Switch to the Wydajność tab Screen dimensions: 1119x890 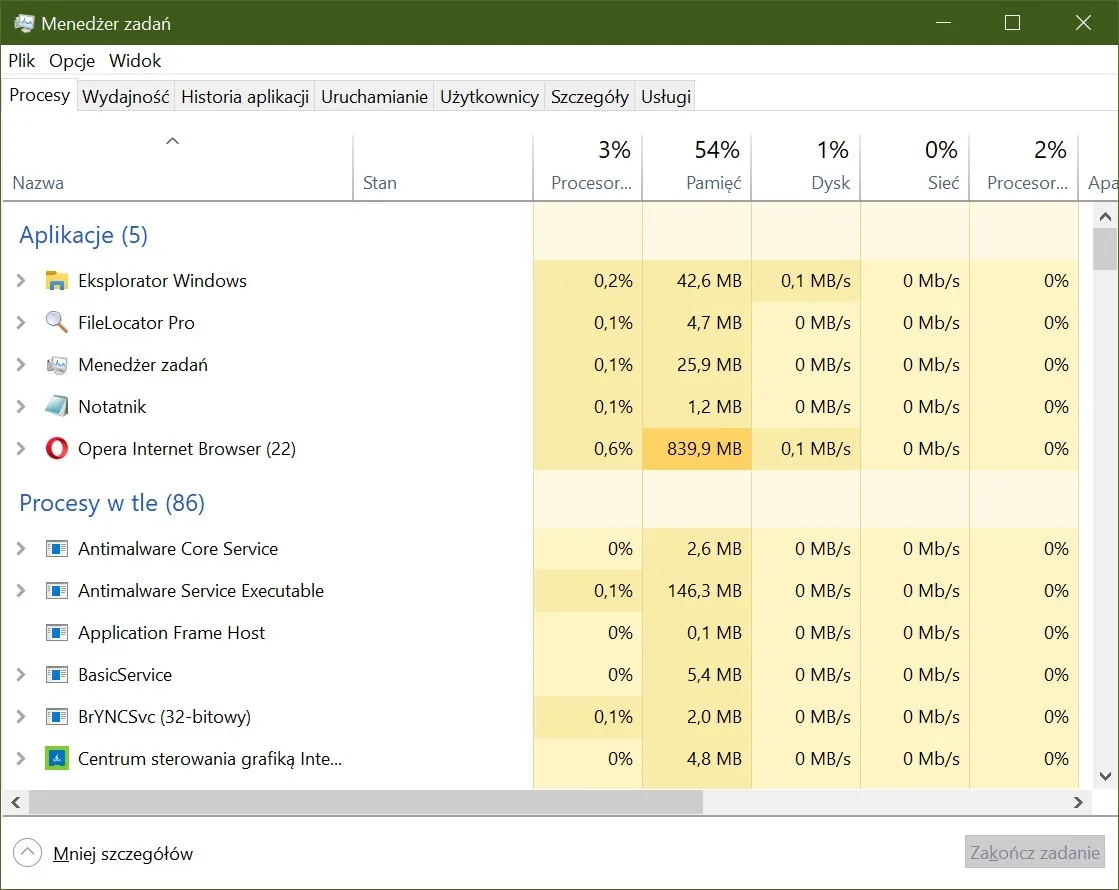[125, 96]
